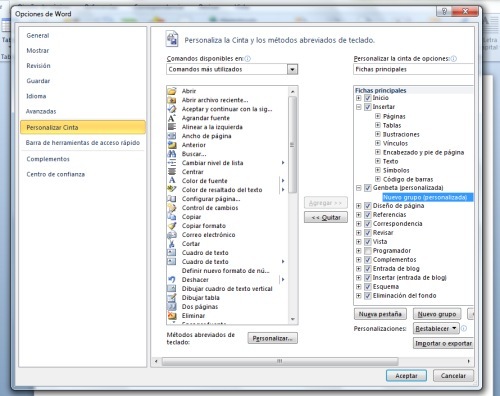Viewport: 500px width, 396px height.
Task: Click the Abrir folder icon in commands list
Action: click(x=172, y=91)
